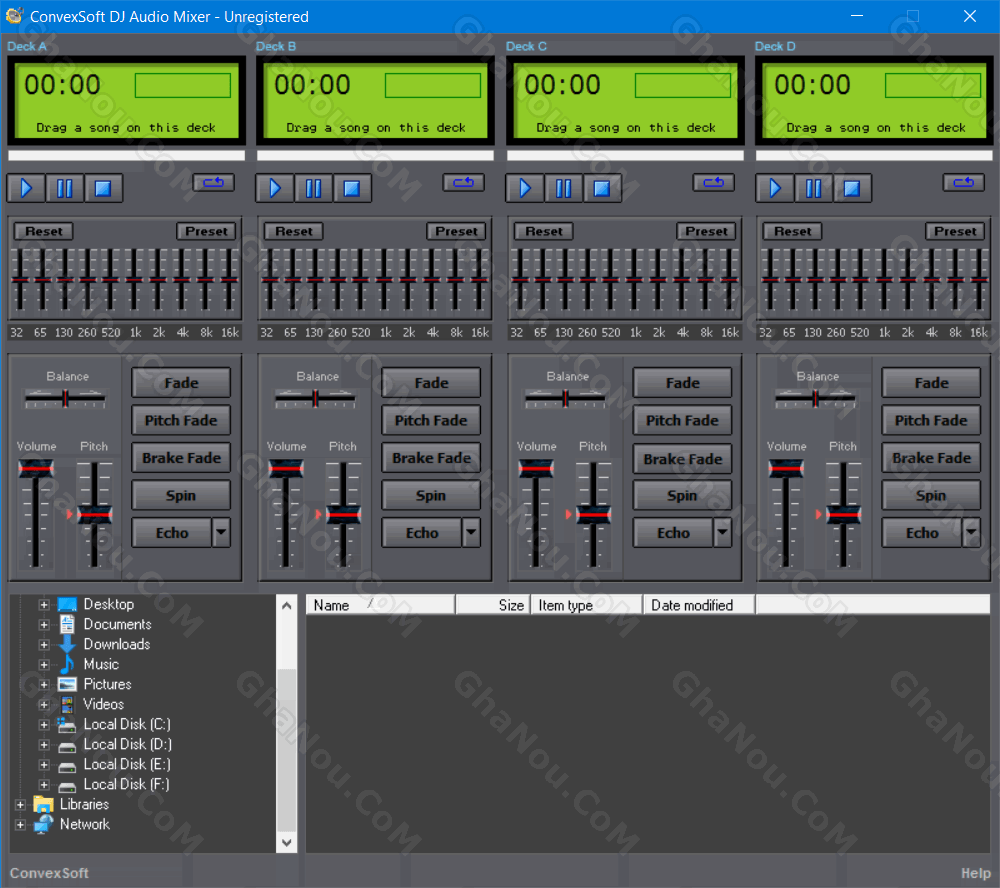Toggle the loop button on Deck C

coord(714,182)
